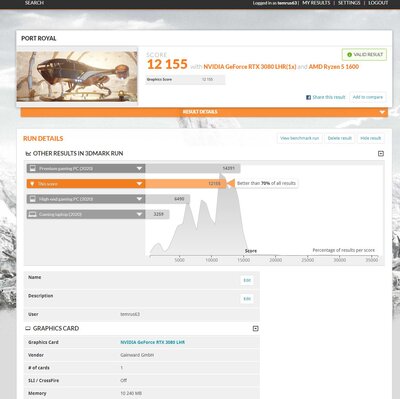Click the orange 12155 score bar
The height and width of the screenshot is (399, 400).
185,184
